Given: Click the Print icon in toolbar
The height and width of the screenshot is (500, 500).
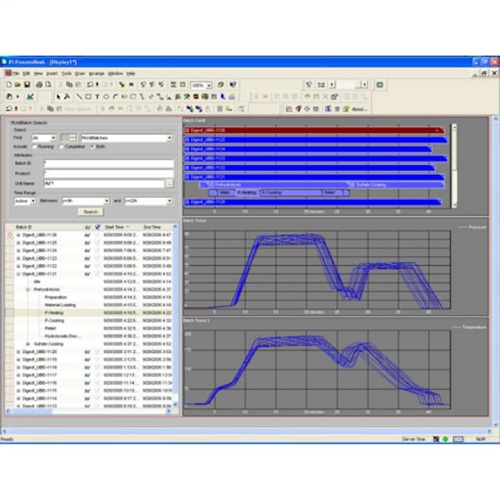Looking at the screenshot, I should 39,85.
